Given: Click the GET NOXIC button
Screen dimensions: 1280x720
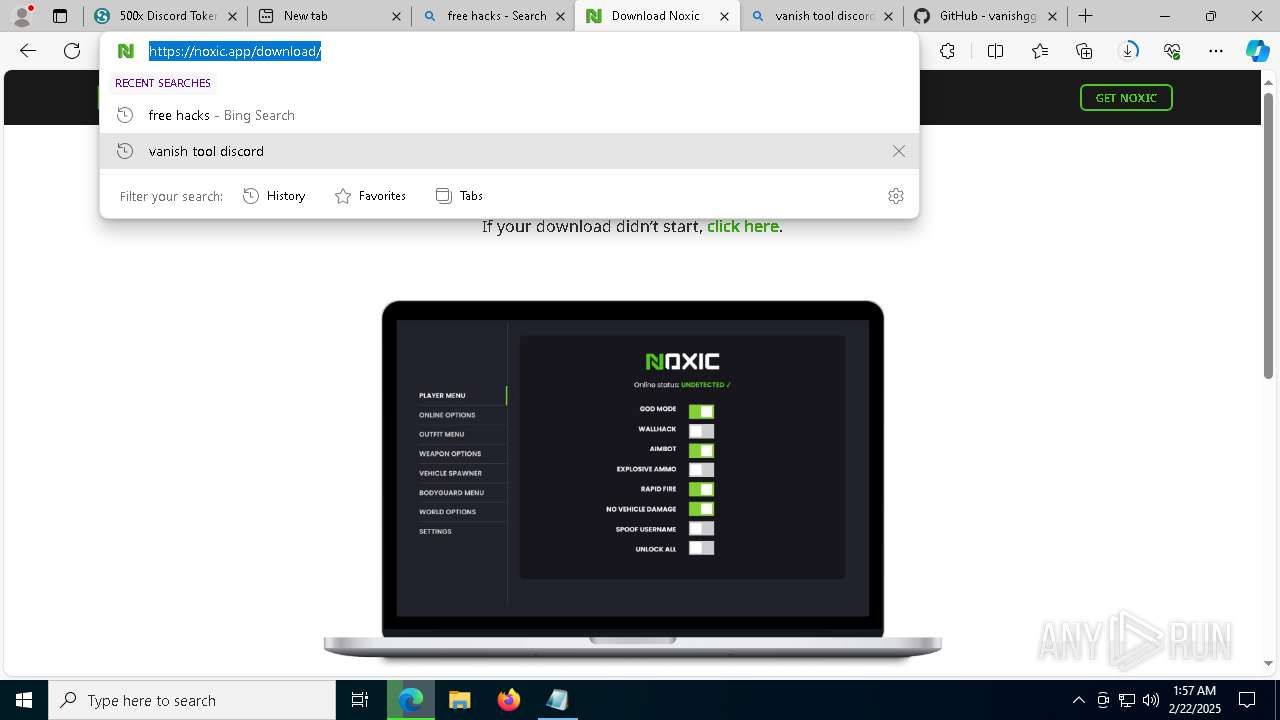Looking at the screenshot, I should pos(1126,97).
